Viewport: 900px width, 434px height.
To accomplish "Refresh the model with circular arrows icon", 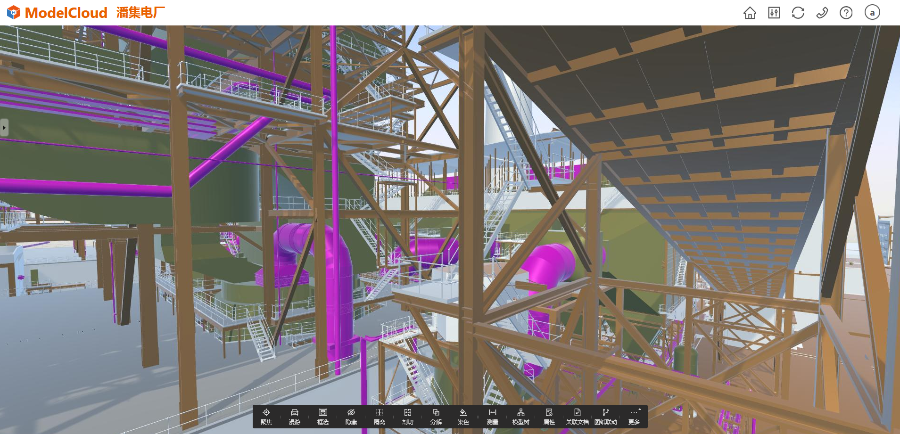I will [x=798, y=13].
